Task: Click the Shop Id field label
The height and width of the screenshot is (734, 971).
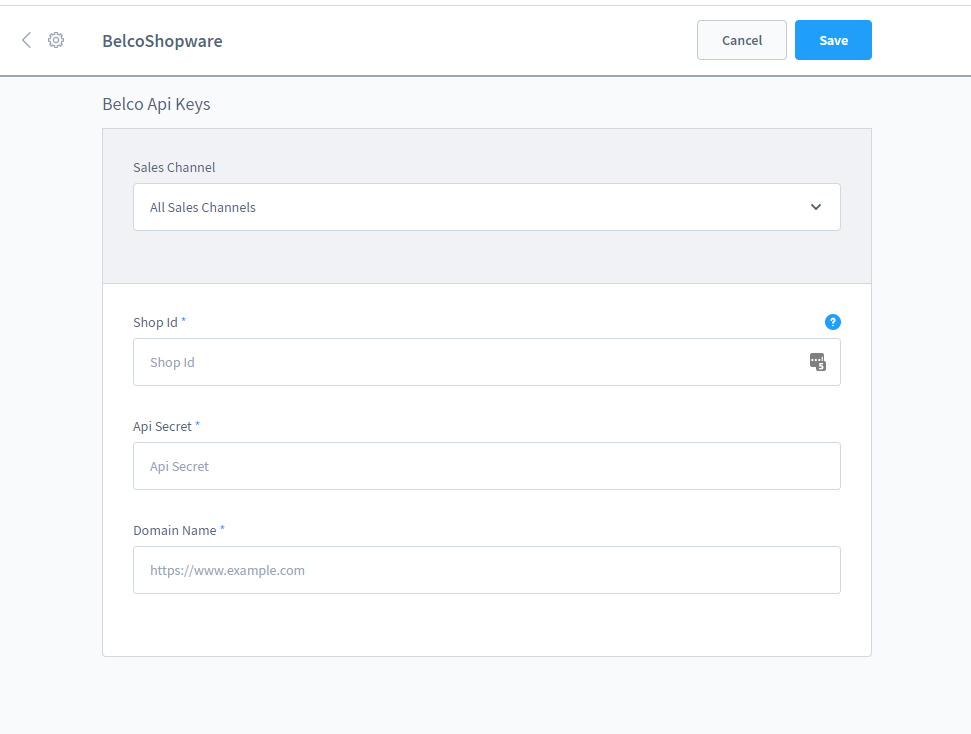Action: tap(155, 322)
